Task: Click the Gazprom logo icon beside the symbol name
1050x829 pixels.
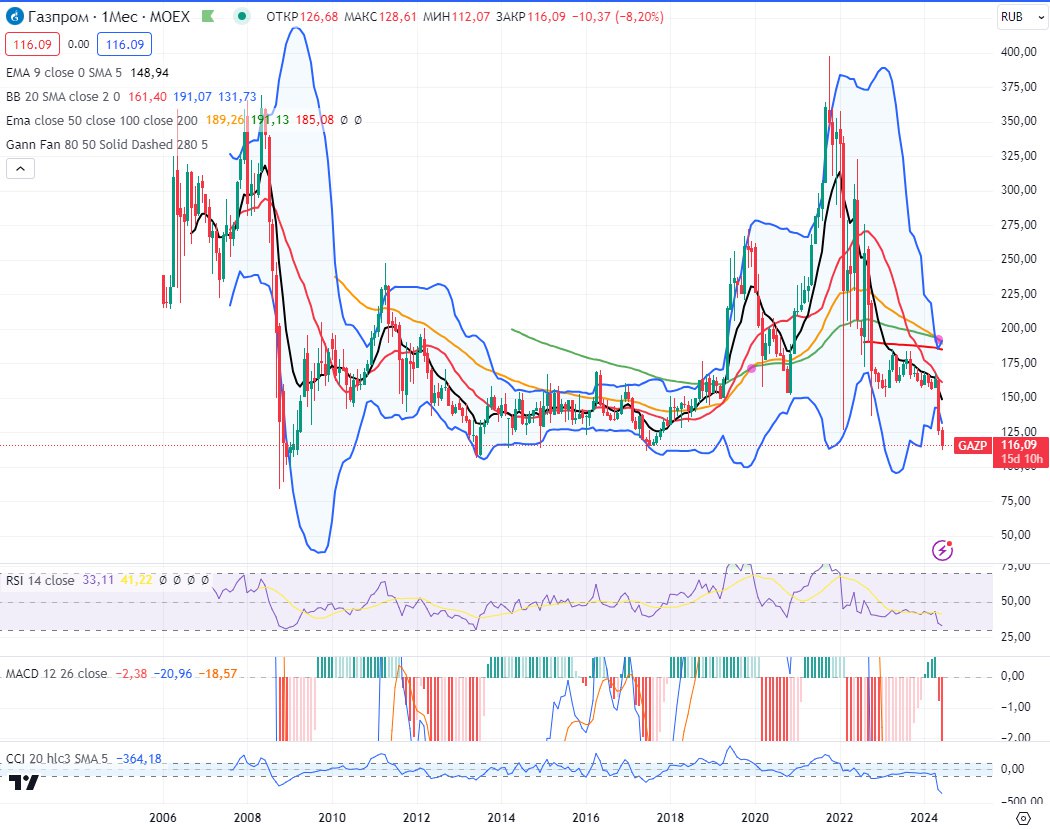Action: pos(14,17)
